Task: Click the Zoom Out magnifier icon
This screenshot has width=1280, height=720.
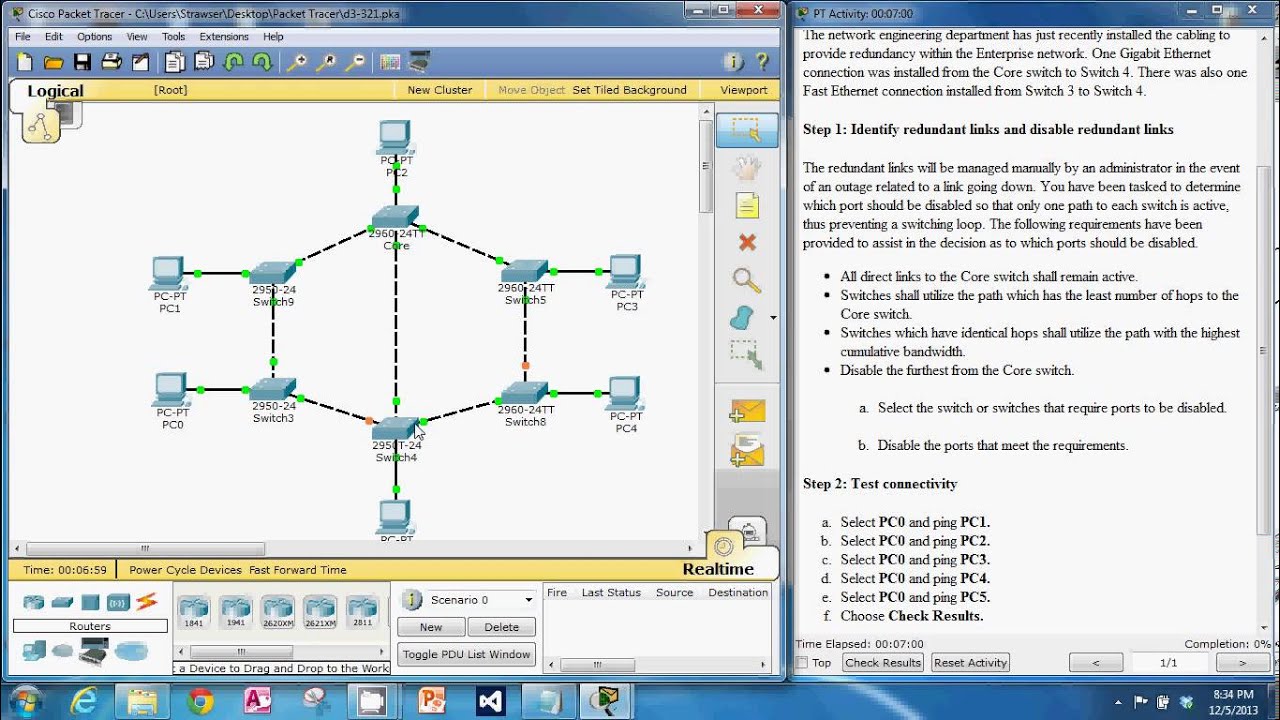Action: [355, 62]
